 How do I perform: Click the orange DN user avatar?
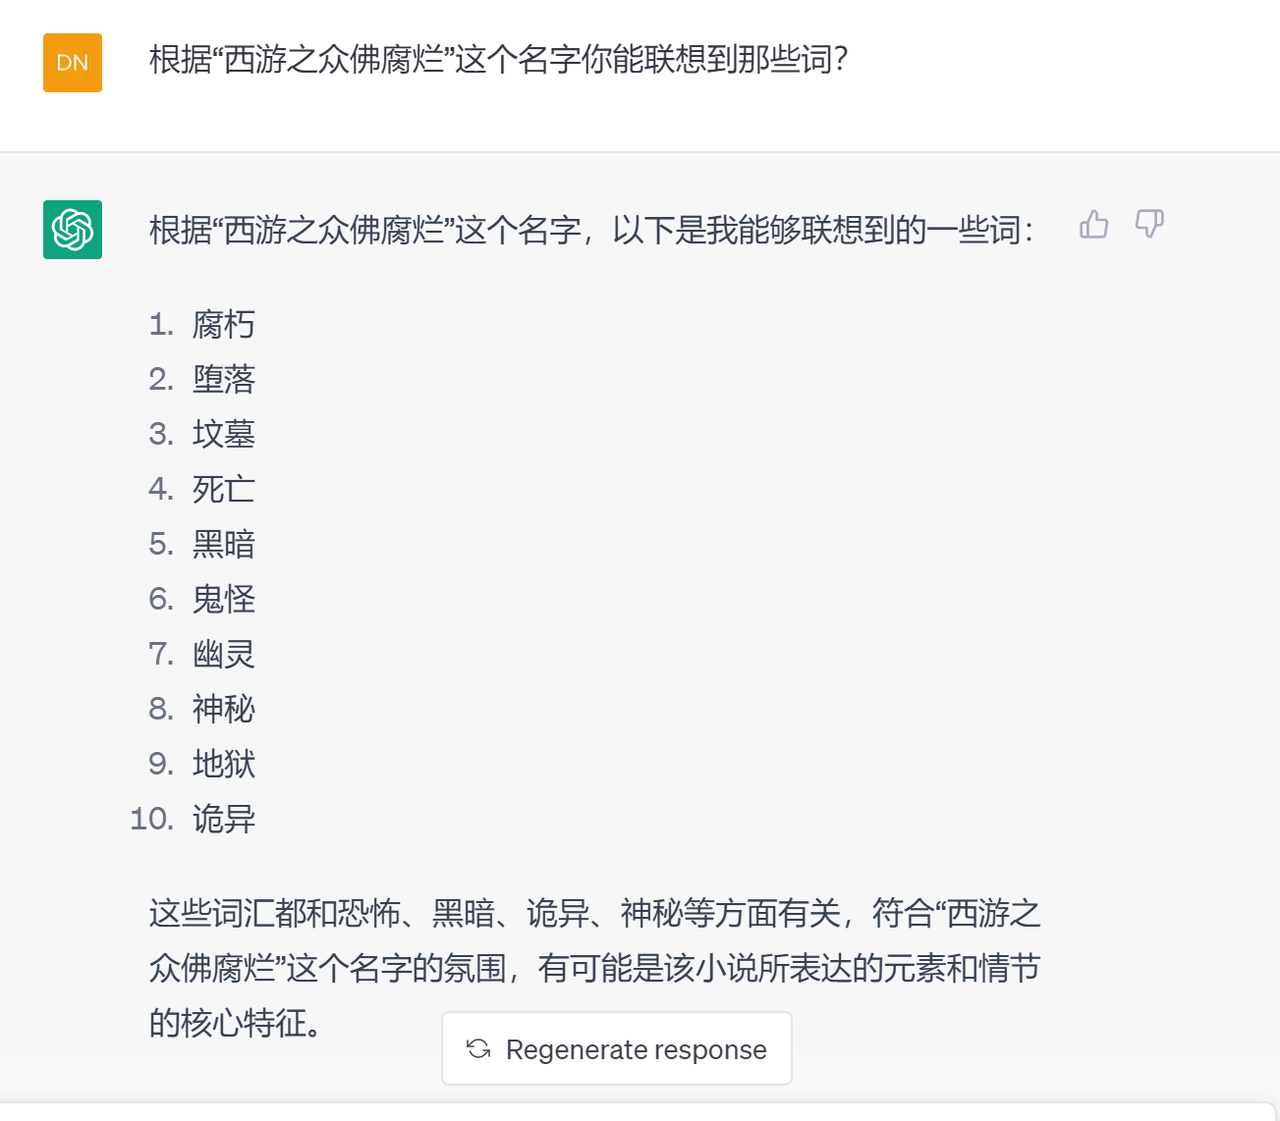(x=73, y=62)
